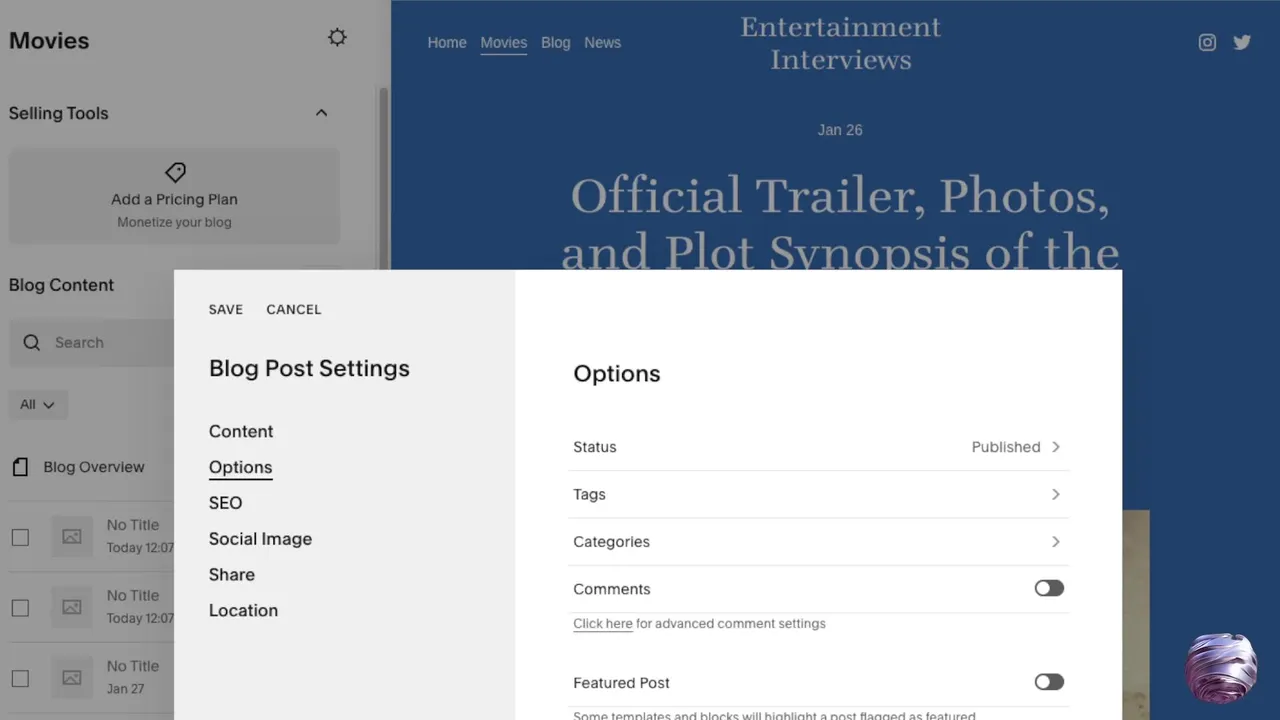Open the Tags row chevron

click(x=1055, y=494)
